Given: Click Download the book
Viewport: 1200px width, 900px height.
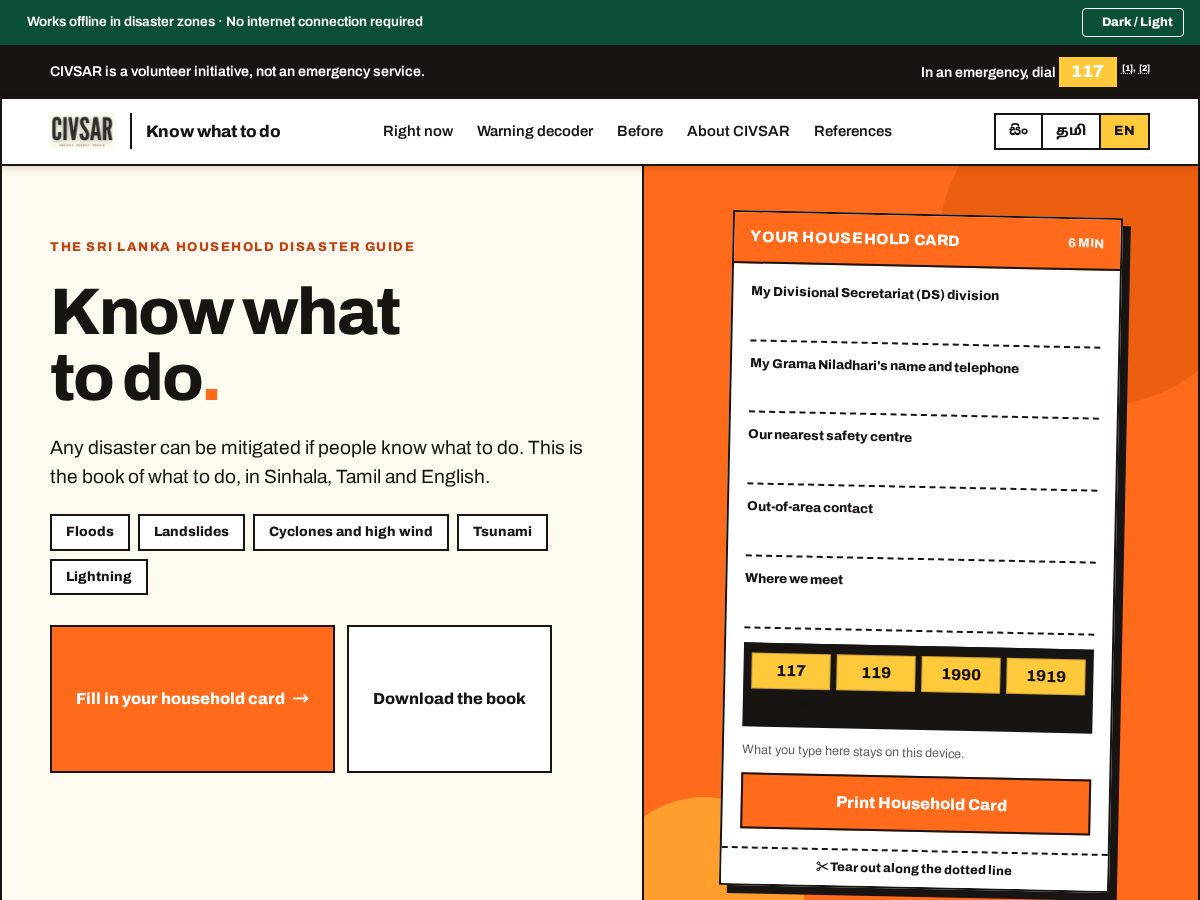Looking at the screenshot, I should click(449, 699).
